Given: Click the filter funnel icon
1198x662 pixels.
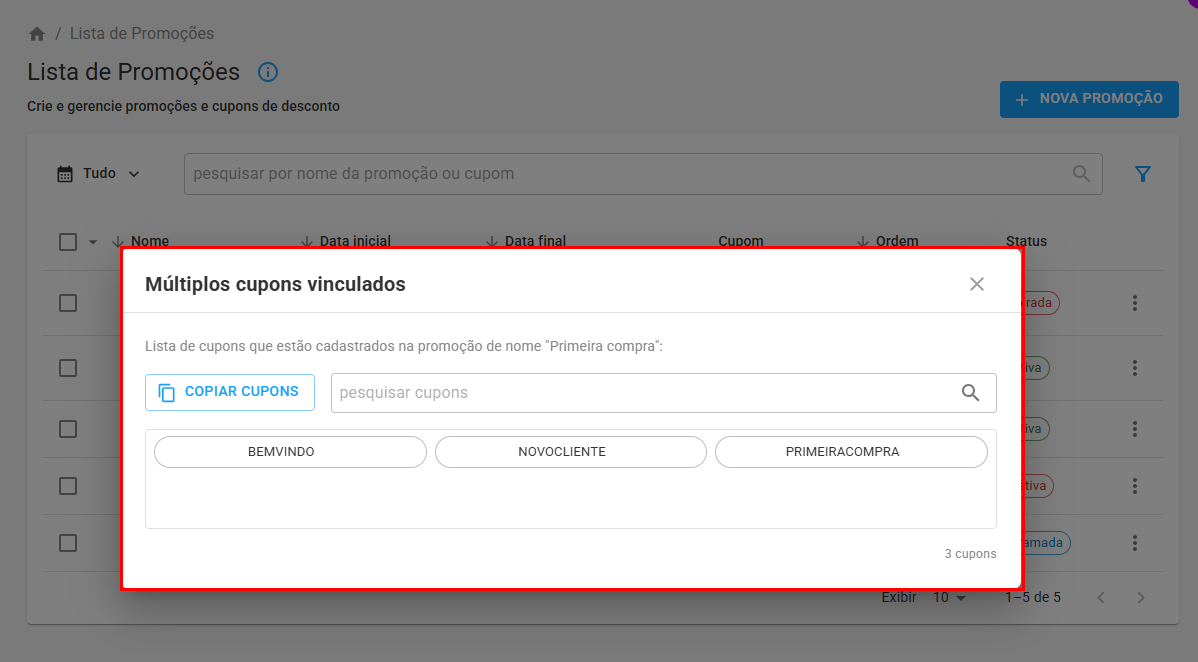Looking at the screenshot, I should 1142,173.
